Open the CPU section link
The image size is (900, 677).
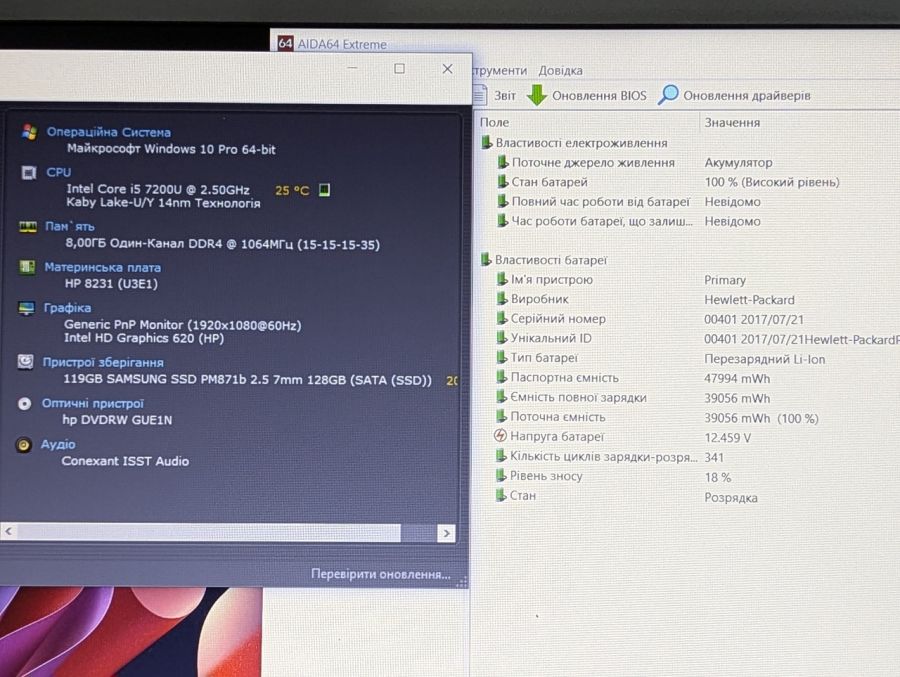click(59, 172)
